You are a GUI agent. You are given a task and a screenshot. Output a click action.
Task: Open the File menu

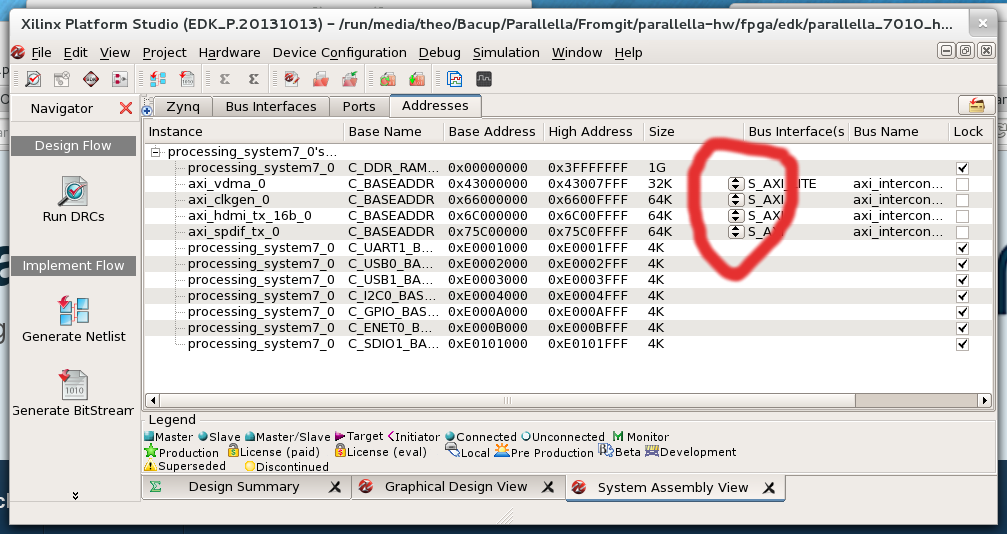coord(41,53)
